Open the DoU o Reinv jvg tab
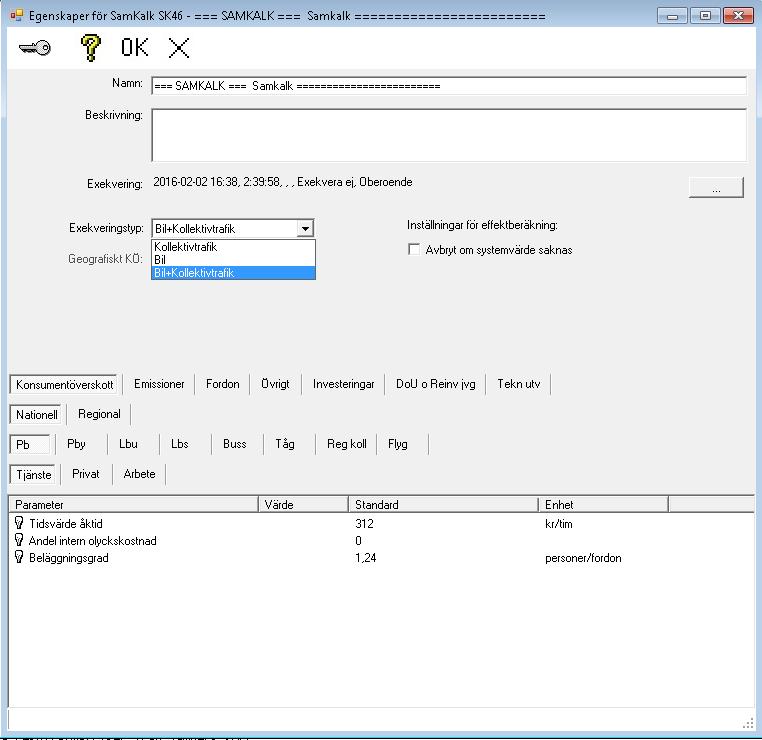 click(x=435, y=384)
